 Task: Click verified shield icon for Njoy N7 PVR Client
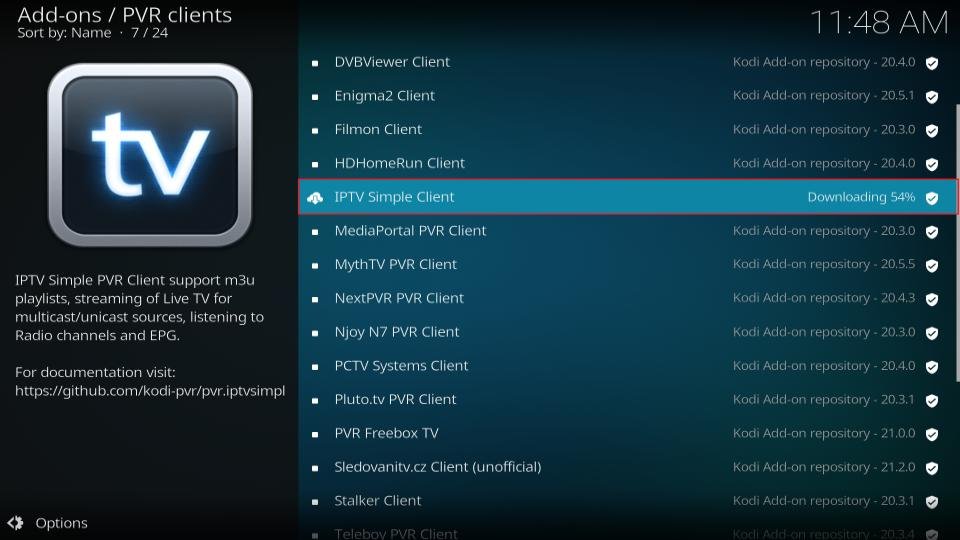point(932,333)
